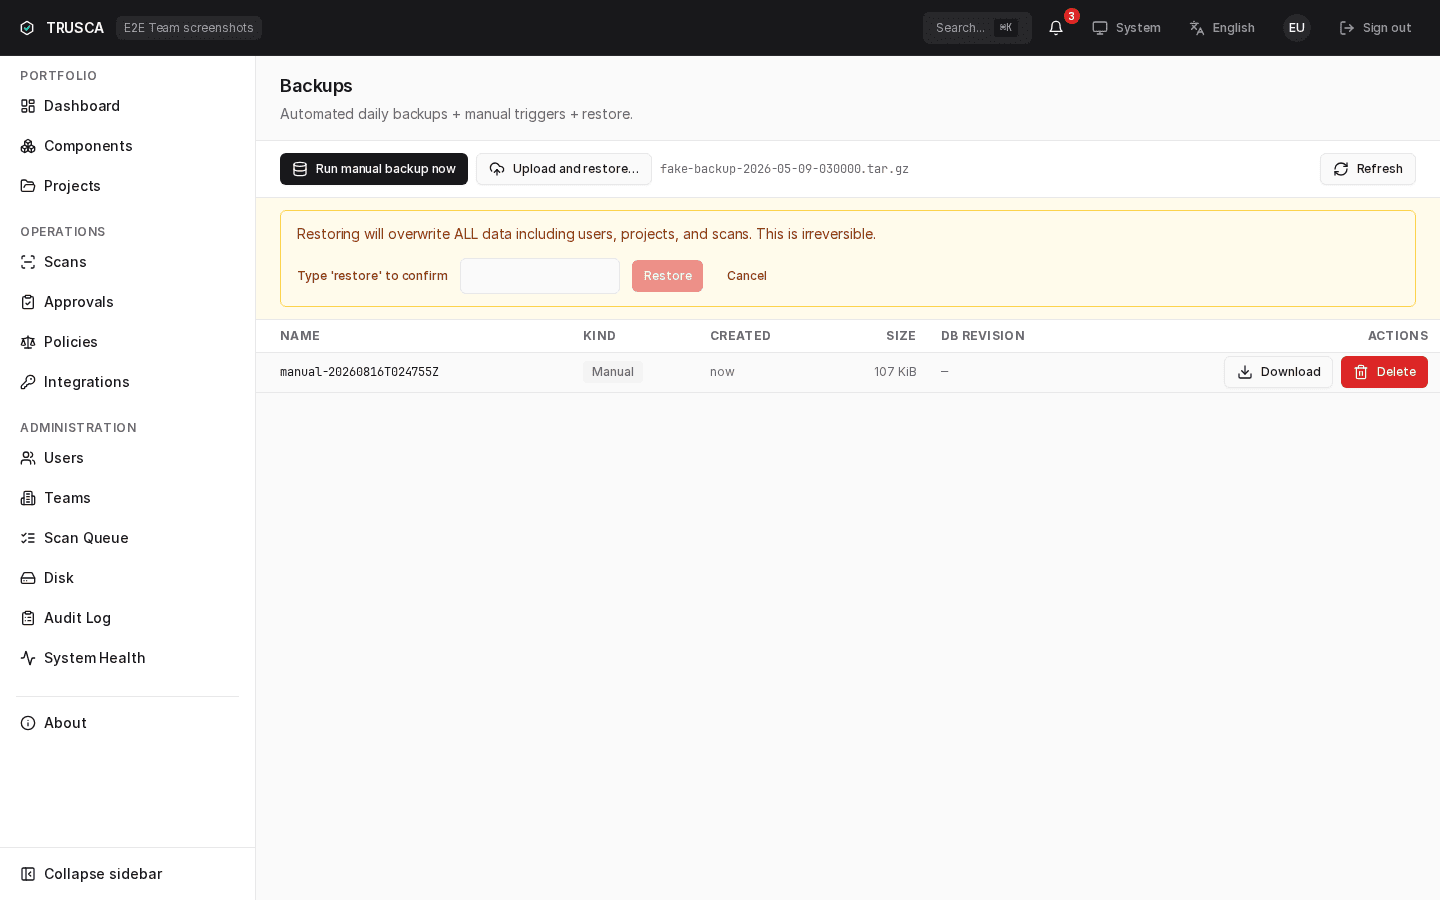The image size is (1440, 900).
Task: Click the About info icon
Action: [28, 723]
